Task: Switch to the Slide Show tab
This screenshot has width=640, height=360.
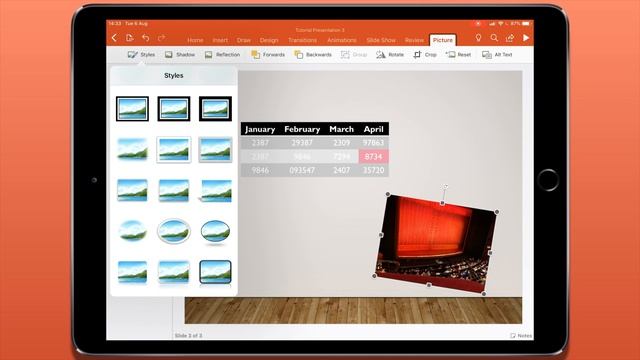Action: pyautogui.click(x=381, y=40)
